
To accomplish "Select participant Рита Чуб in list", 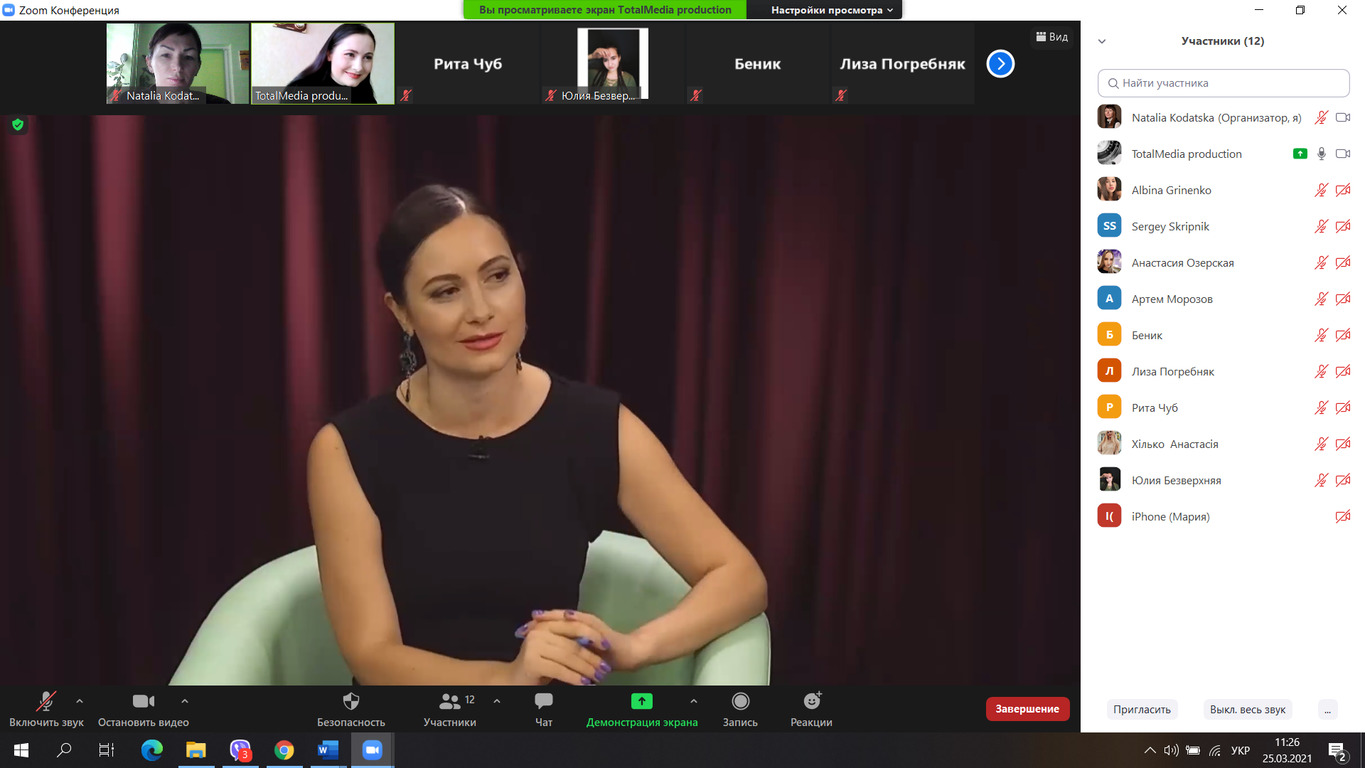I will [1223, 407].
